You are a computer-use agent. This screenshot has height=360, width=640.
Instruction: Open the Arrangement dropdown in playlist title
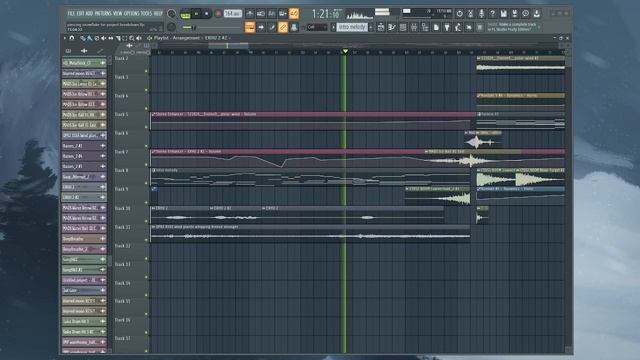coord(186,38)
